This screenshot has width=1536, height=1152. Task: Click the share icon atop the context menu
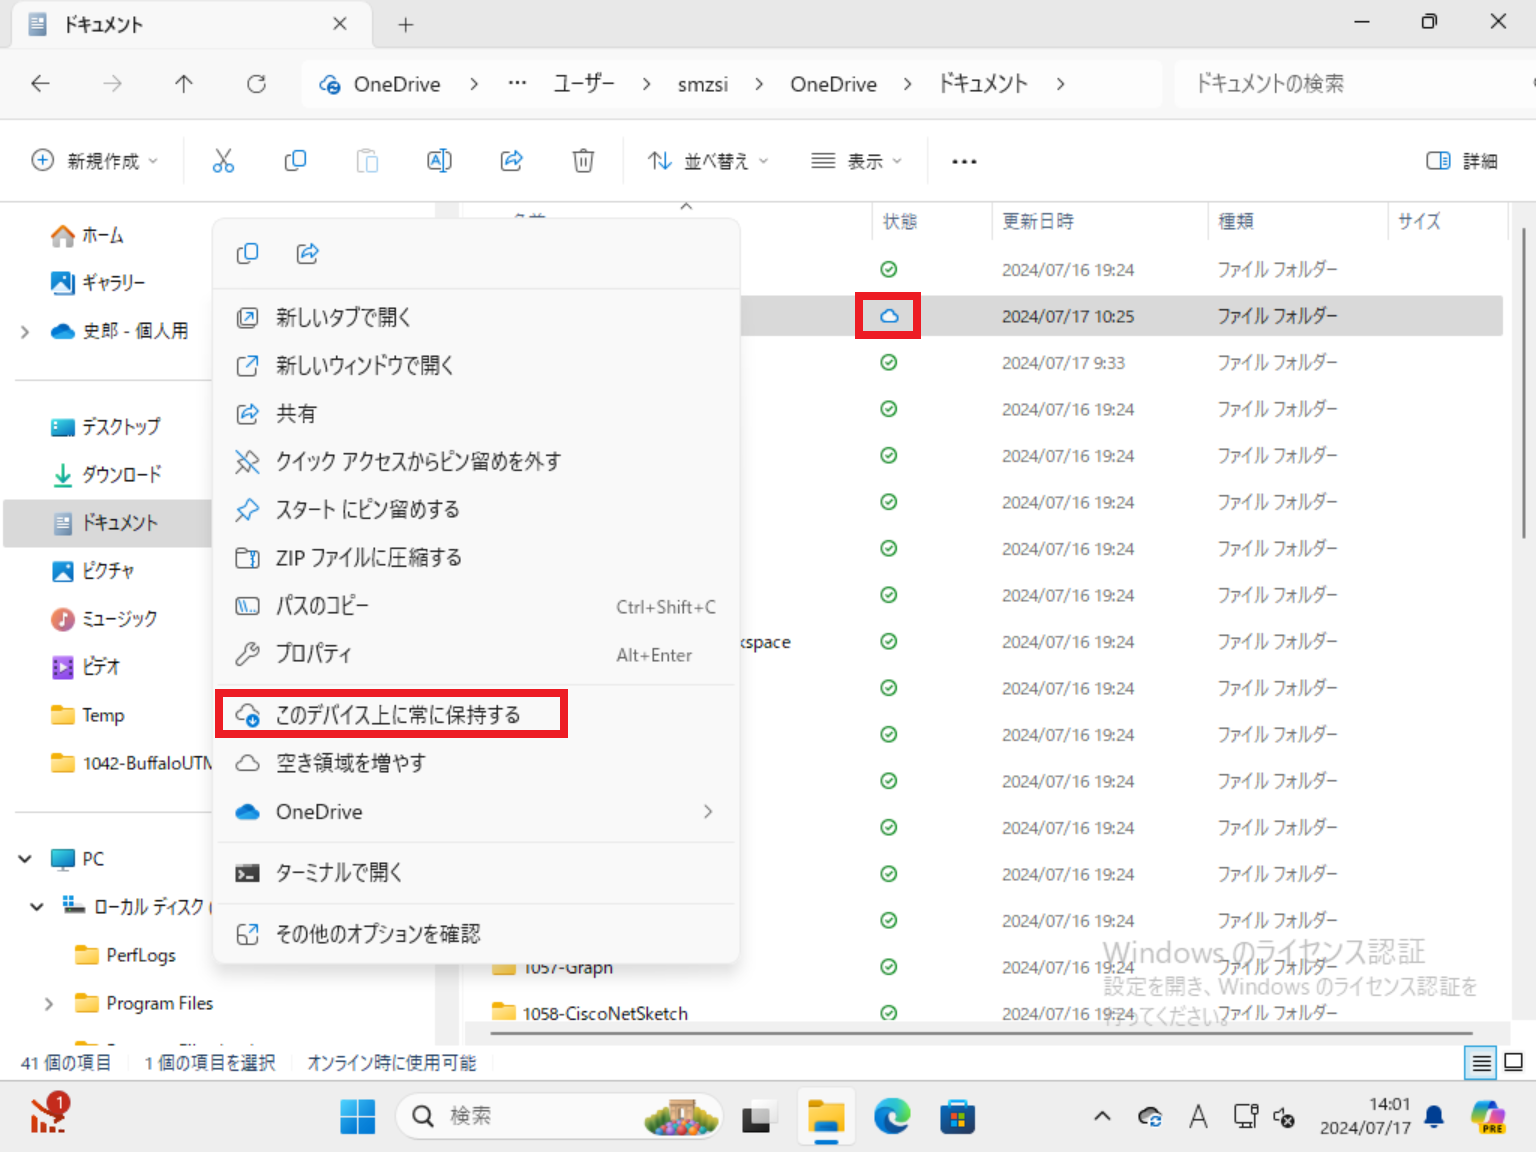tap(307, 254)
